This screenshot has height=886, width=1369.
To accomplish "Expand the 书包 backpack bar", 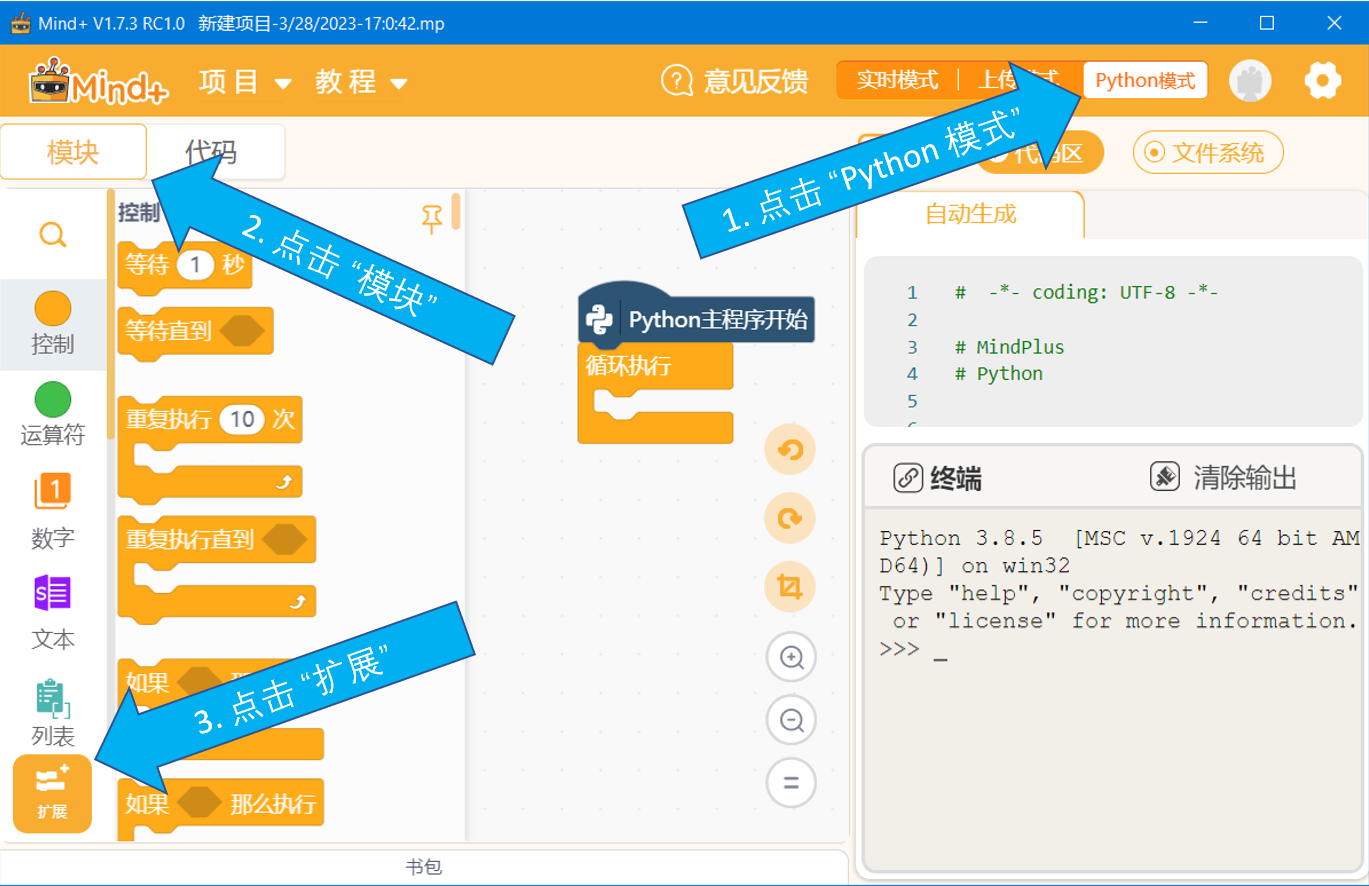I will pyautogui.click(x=424, y=867).
